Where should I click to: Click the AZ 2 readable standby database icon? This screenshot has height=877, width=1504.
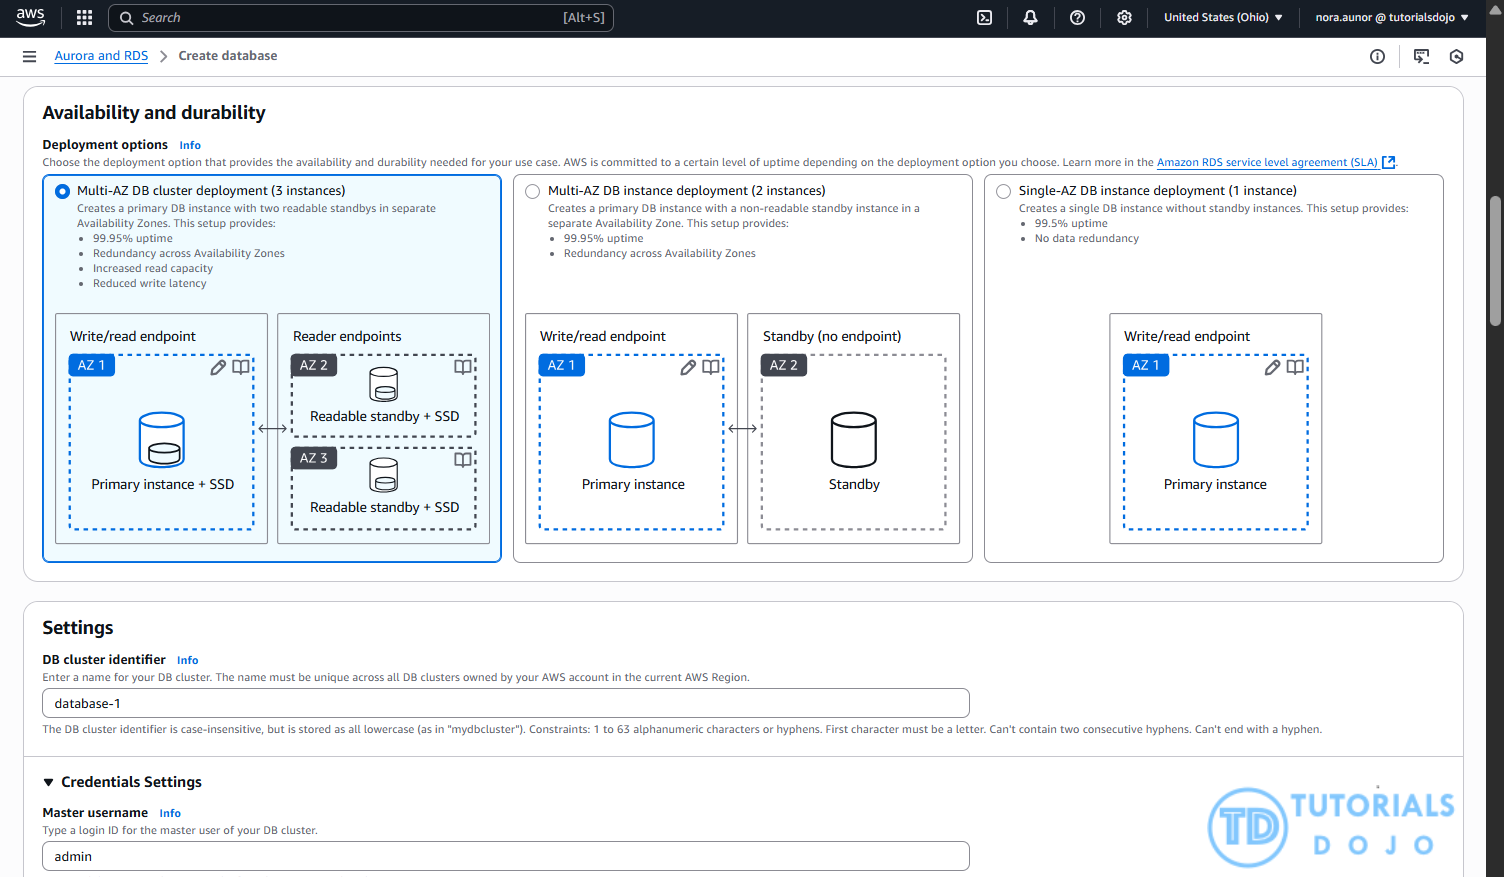384,384
